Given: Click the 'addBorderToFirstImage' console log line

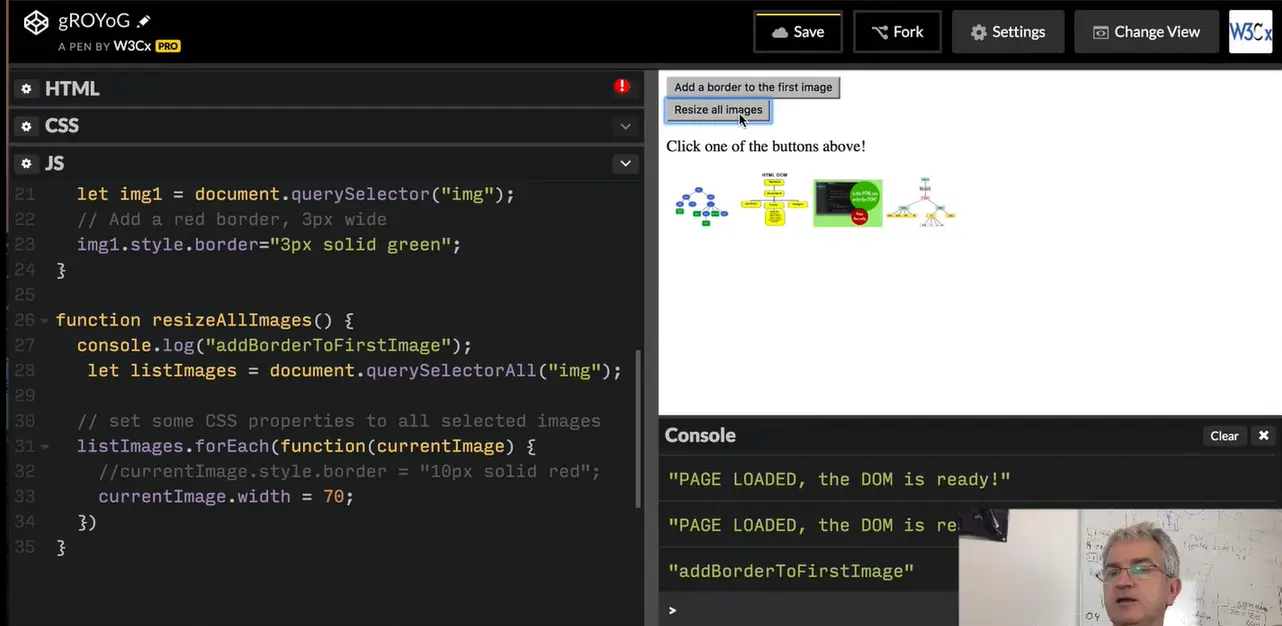Looking at the screenshot, I should [x=791, y=572].
